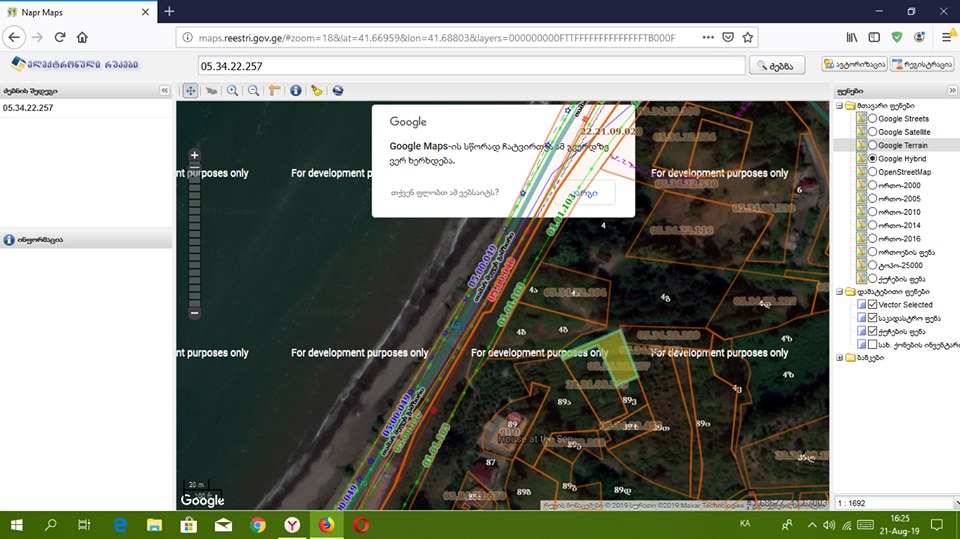Toggle საკადასტრო ფენა layer checkbox
Image resolution: width=960 pixels, height=539 pixels.
click(x=872, y=318)
